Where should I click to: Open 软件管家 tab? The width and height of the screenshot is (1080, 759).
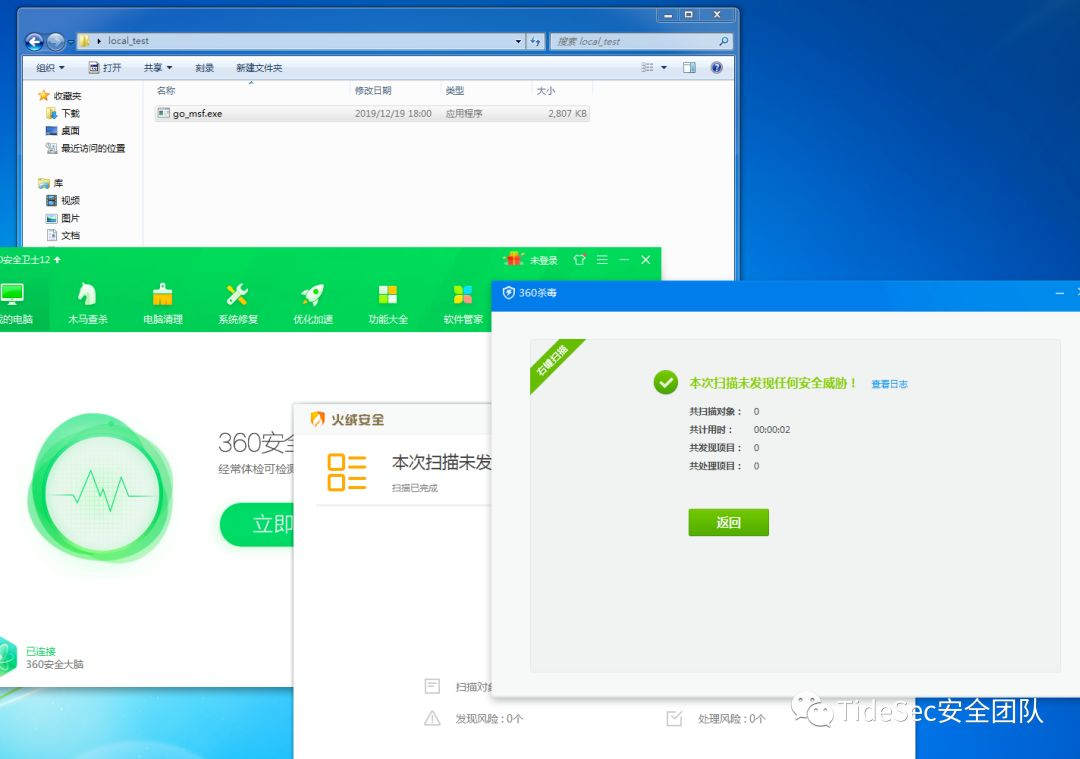coord(463,304)
